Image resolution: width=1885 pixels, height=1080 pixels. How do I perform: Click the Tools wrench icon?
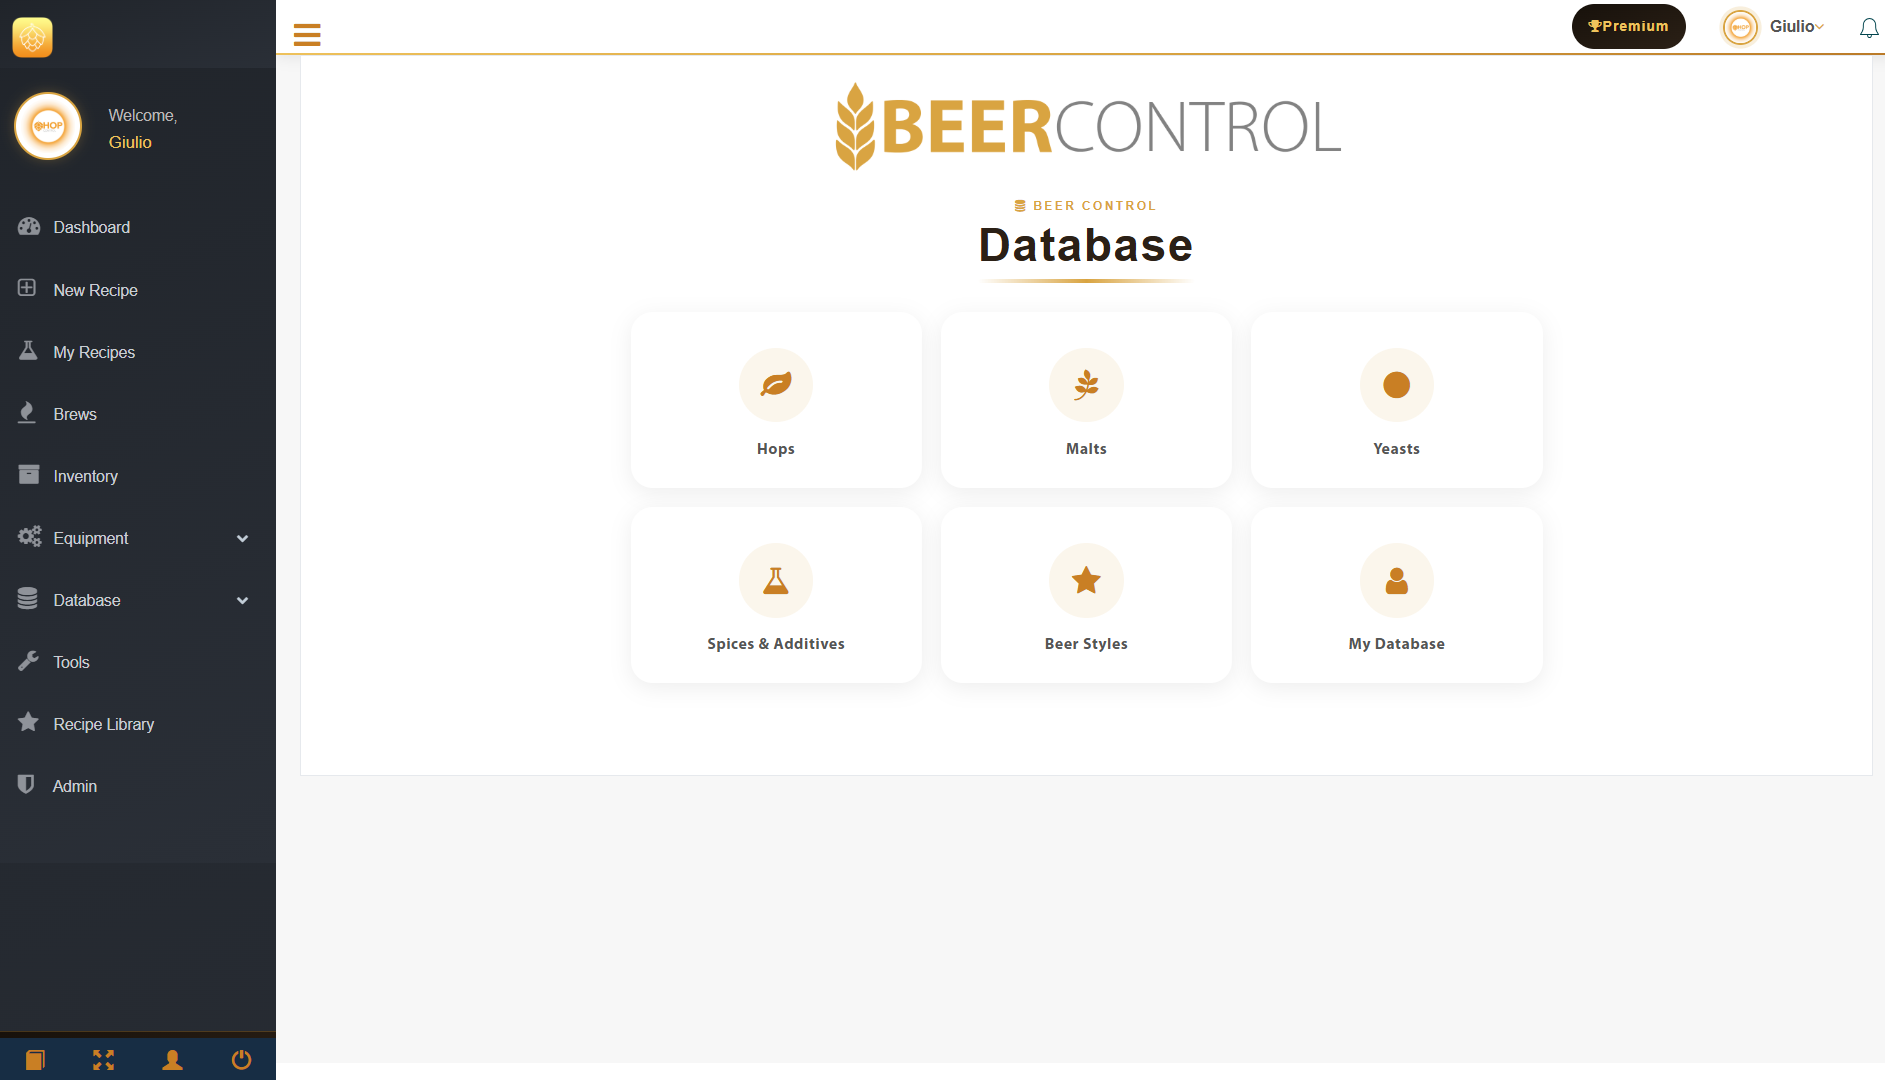point(28,661)
